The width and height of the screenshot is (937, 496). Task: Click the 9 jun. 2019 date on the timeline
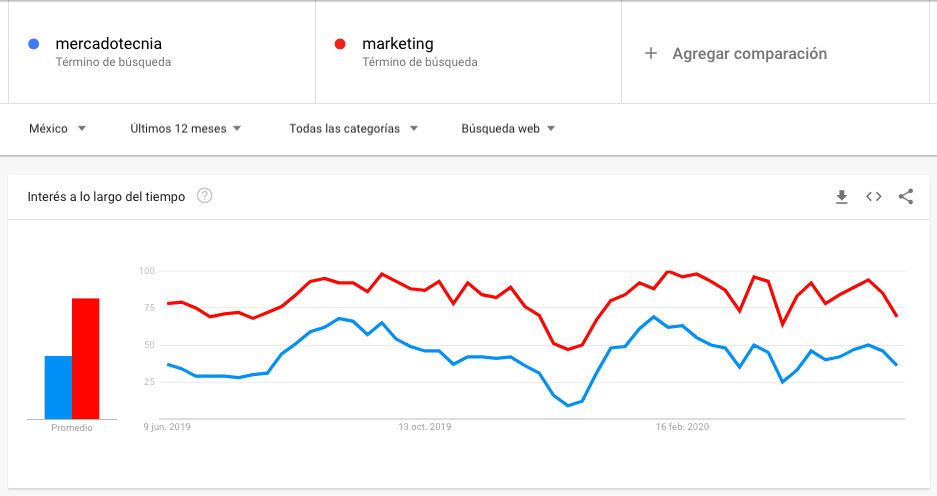coord(166,427)
